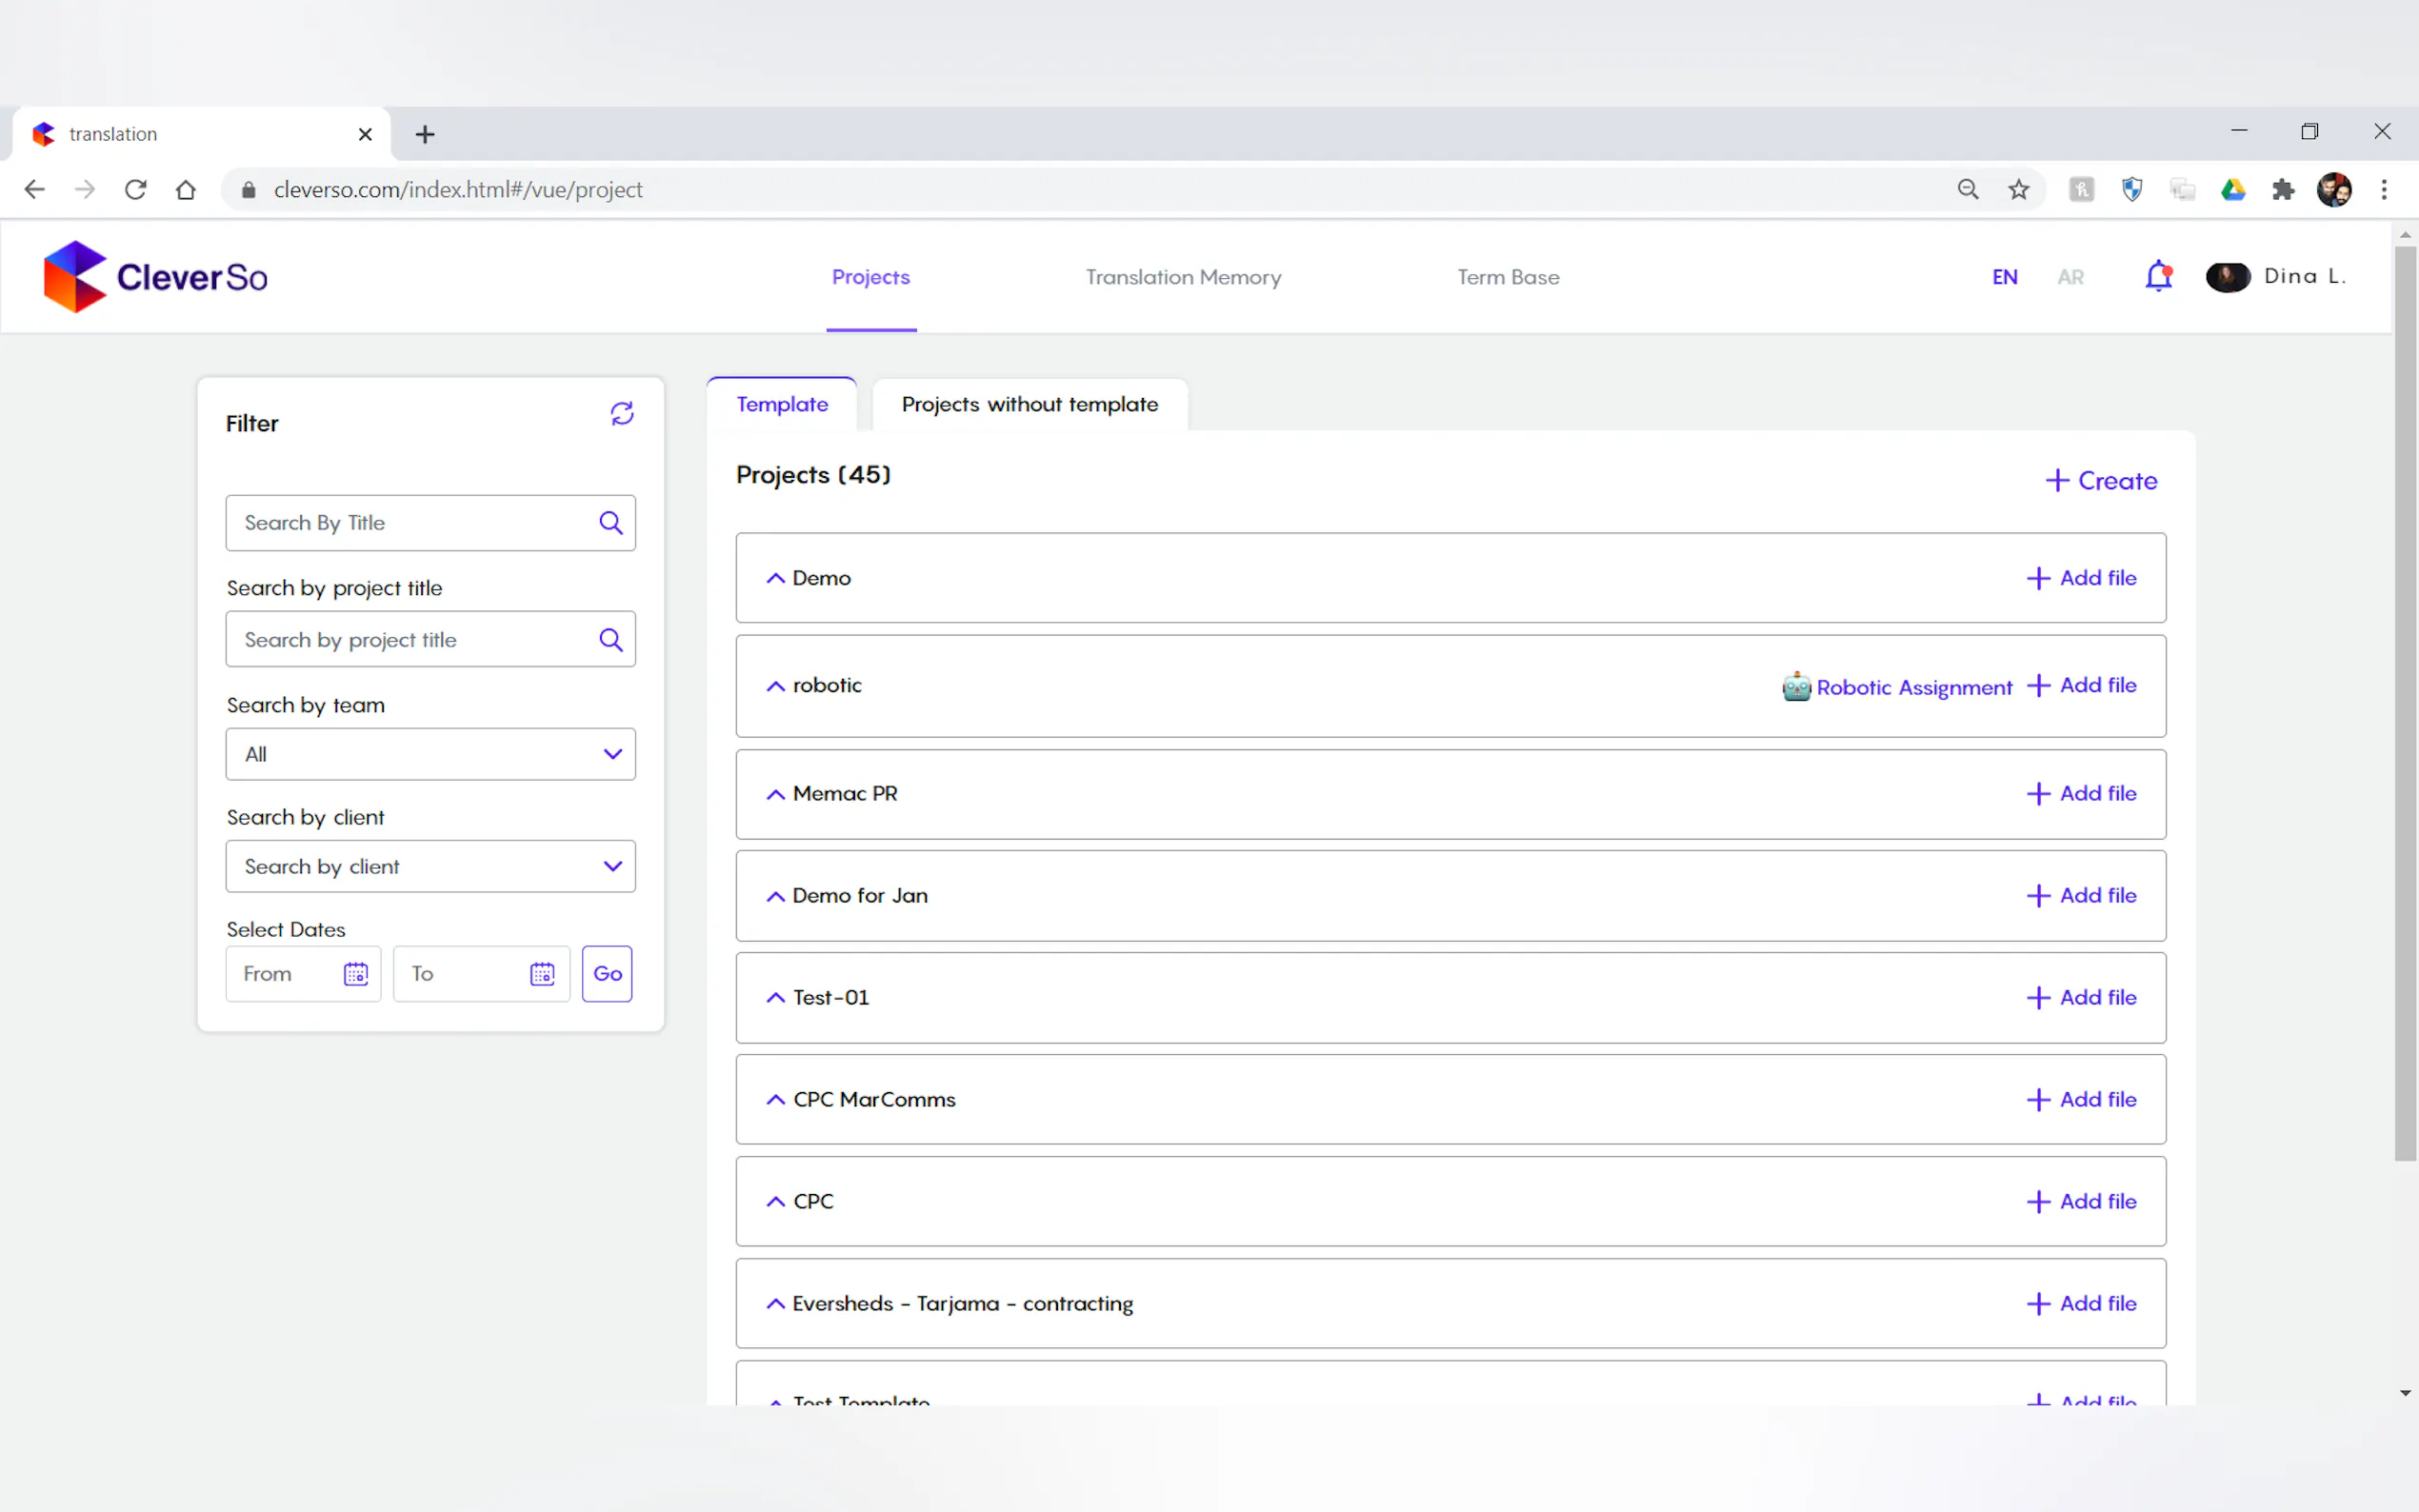Click Create to add a new project
This screenshot has height=1512, width=2419.
coord(2101,481)
